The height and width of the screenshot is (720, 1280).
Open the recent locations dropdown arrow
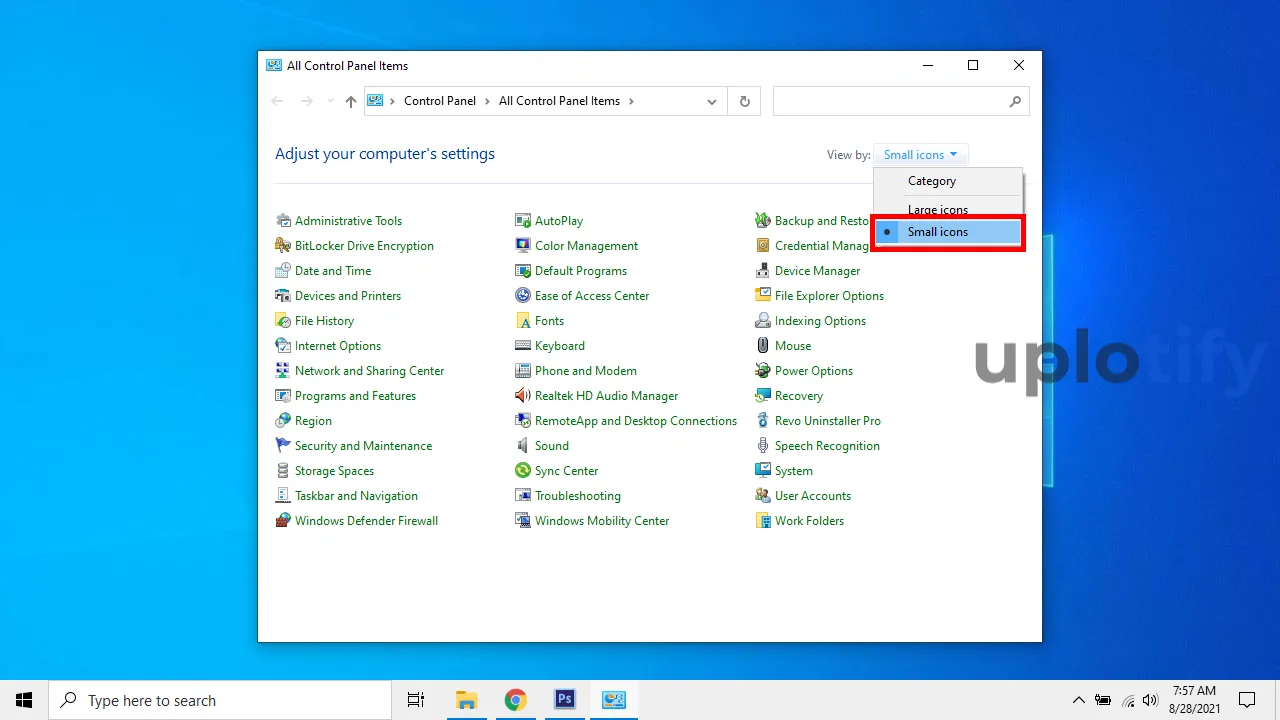(330, 101)
